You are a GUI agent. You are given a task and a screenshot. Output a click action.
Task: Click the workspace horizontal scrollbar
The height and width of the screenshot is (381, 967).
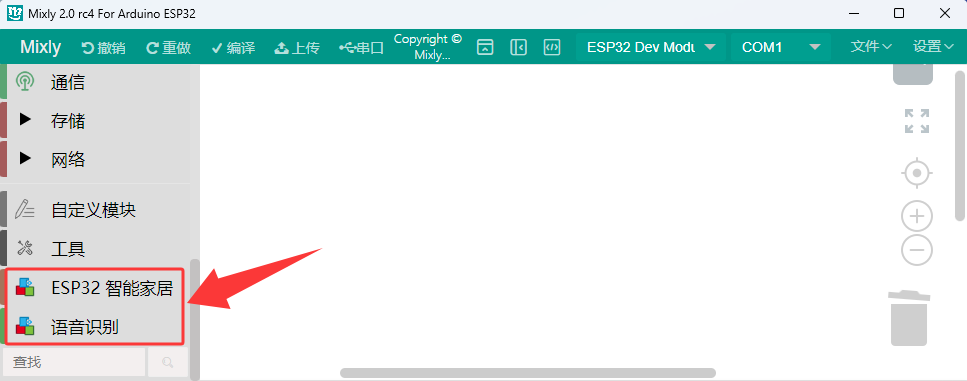click(528, 373)
